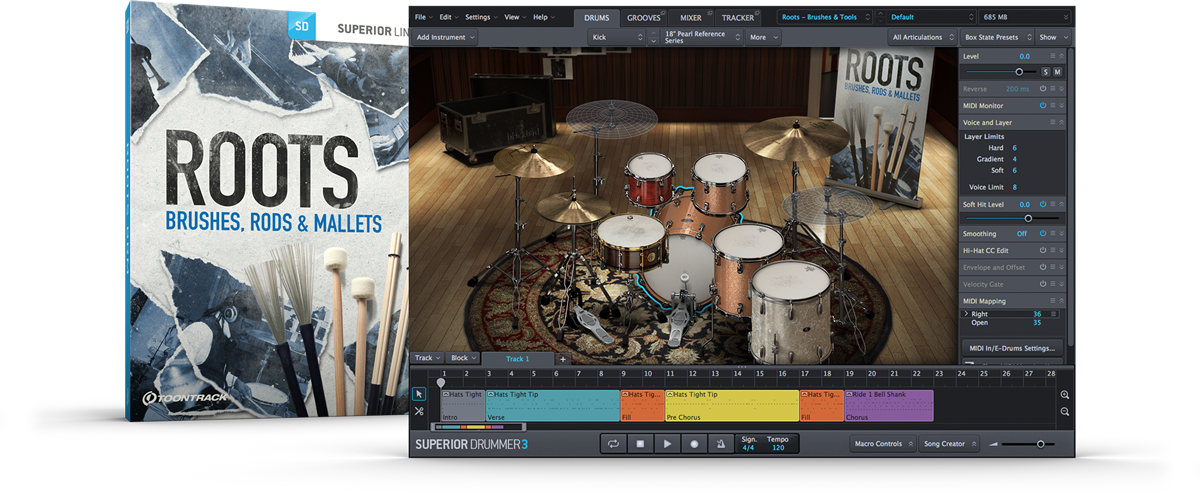Select the arrow pointer tool in the timeline
1200x493 pixels.
(419, 394)
